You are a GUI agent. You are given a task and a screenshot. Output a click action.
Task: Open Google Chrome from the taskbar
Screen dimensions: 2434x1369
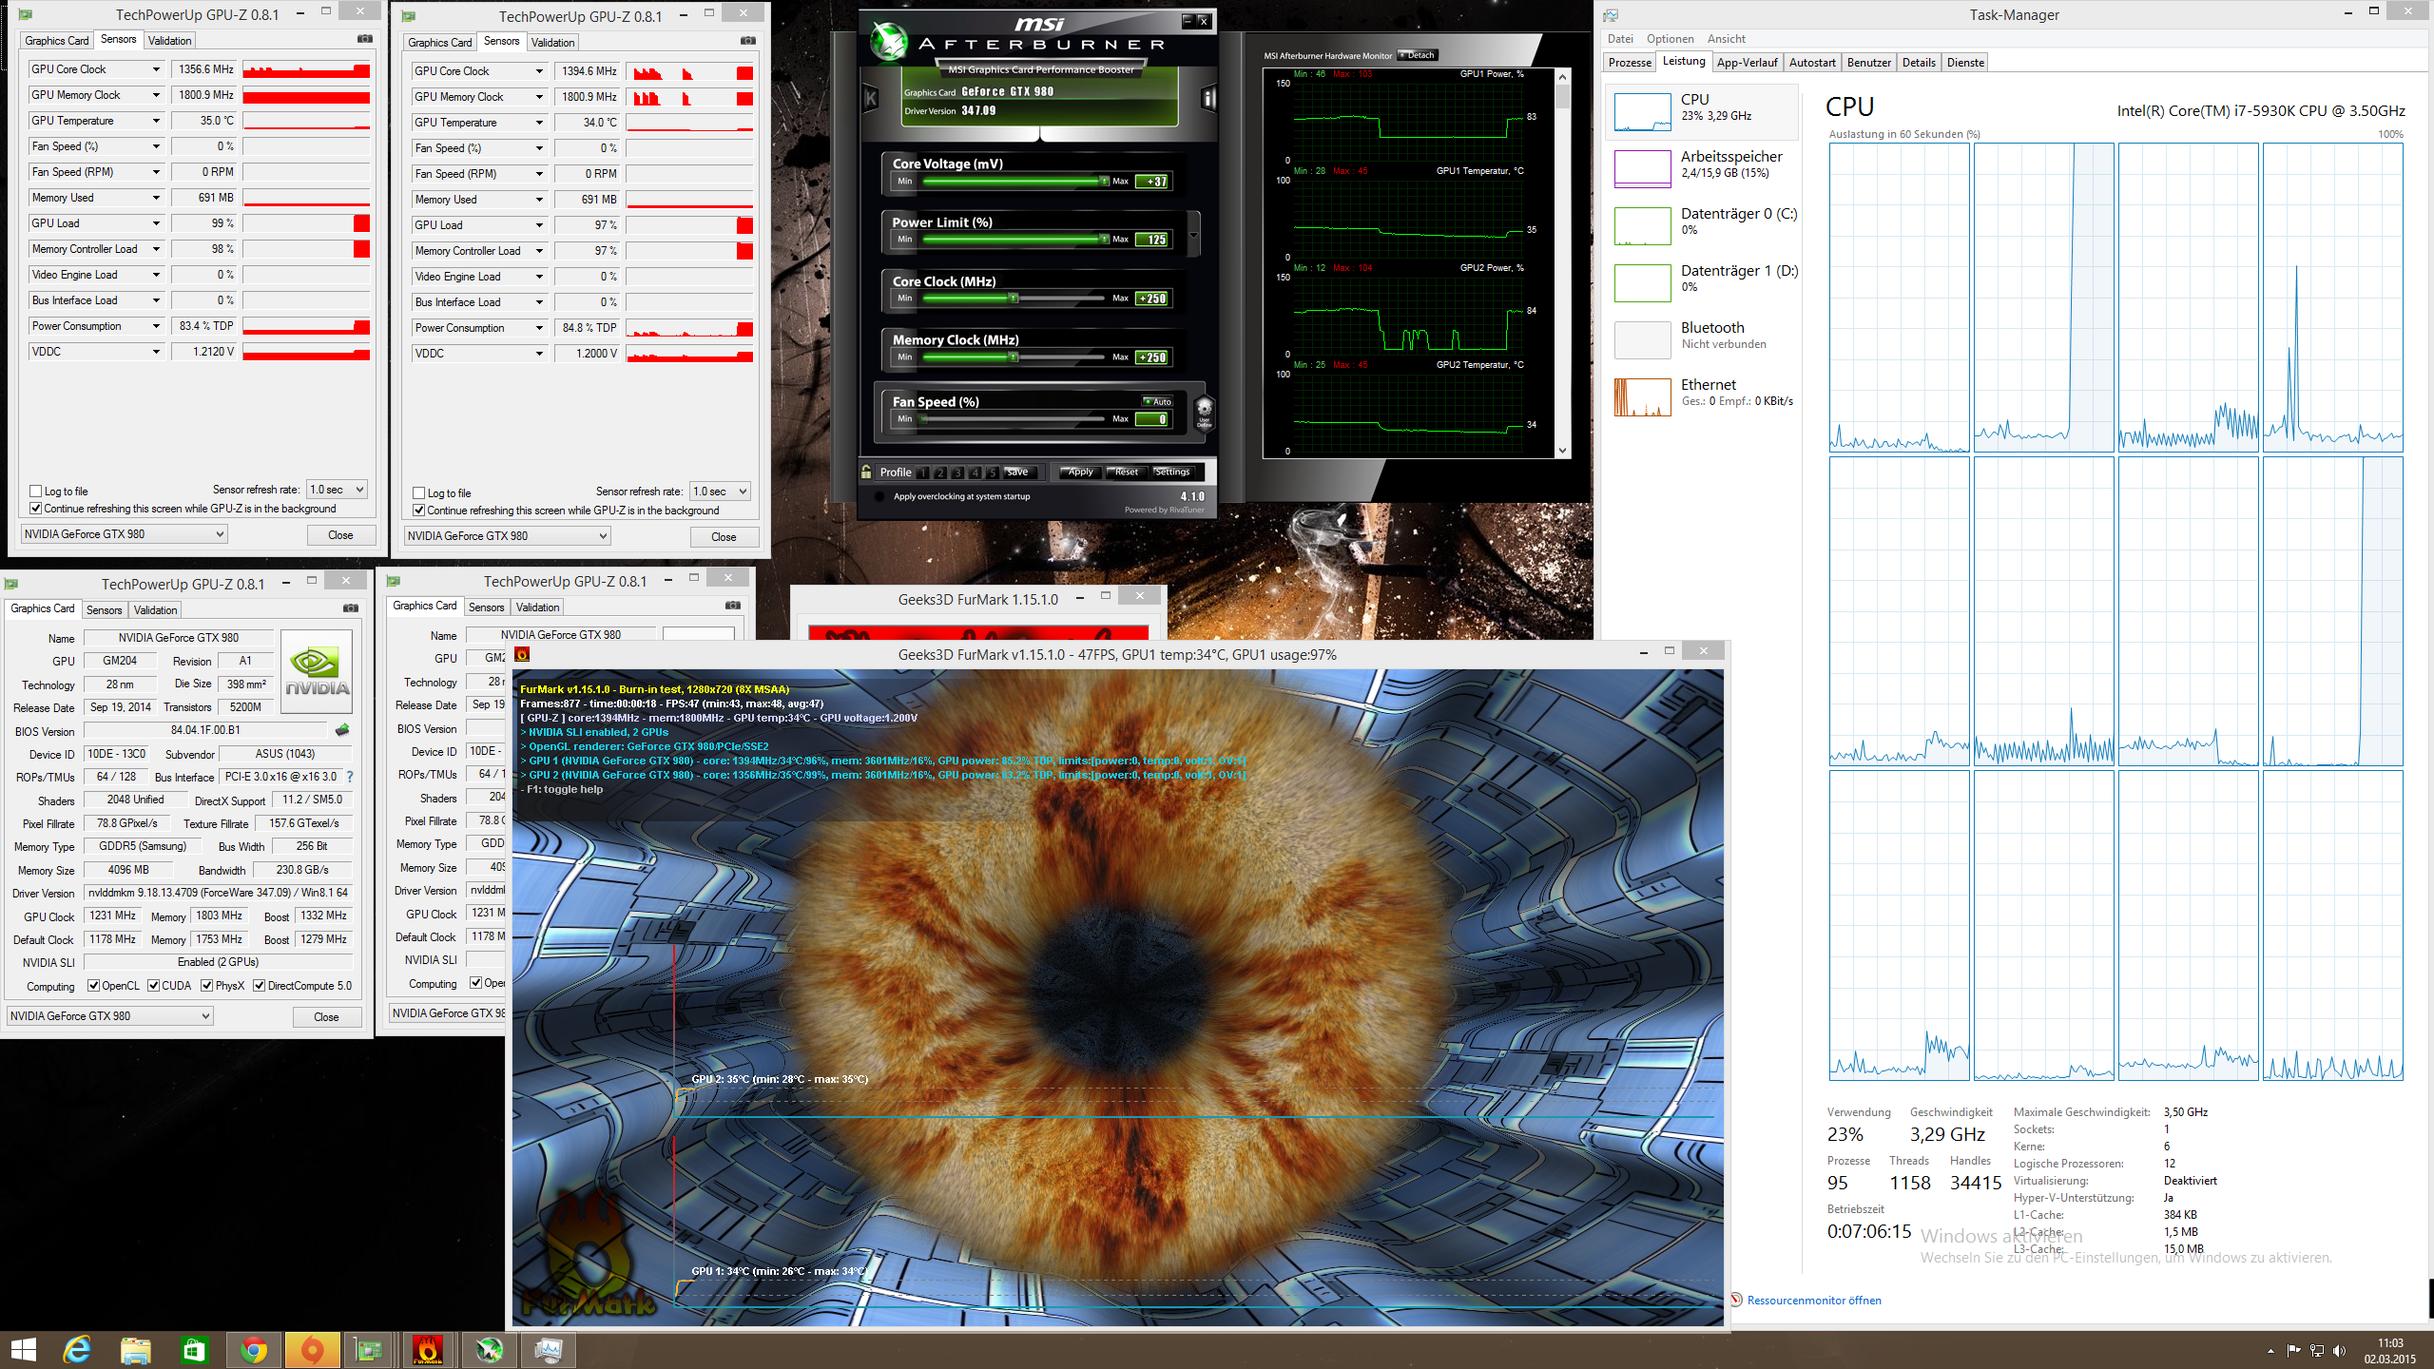[253, 1350]
